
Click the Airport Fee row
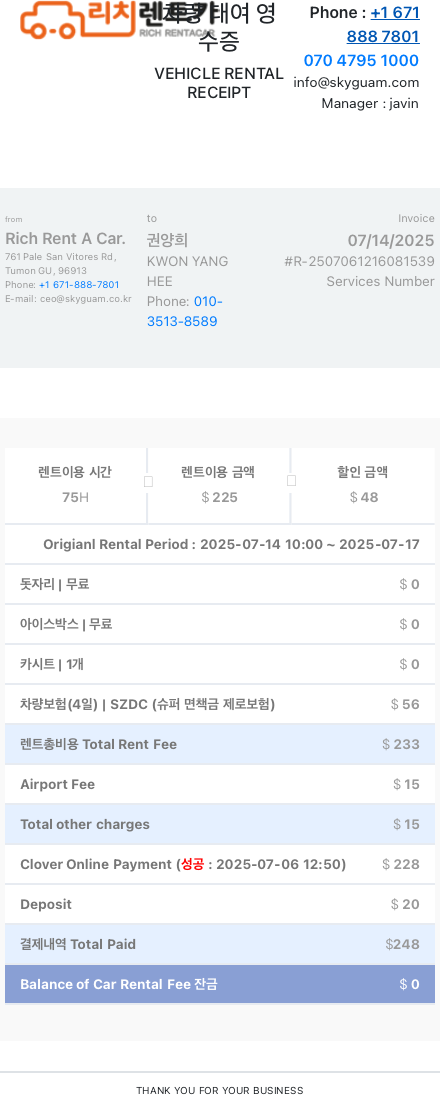pyautogui.click(x=220, y=784)
